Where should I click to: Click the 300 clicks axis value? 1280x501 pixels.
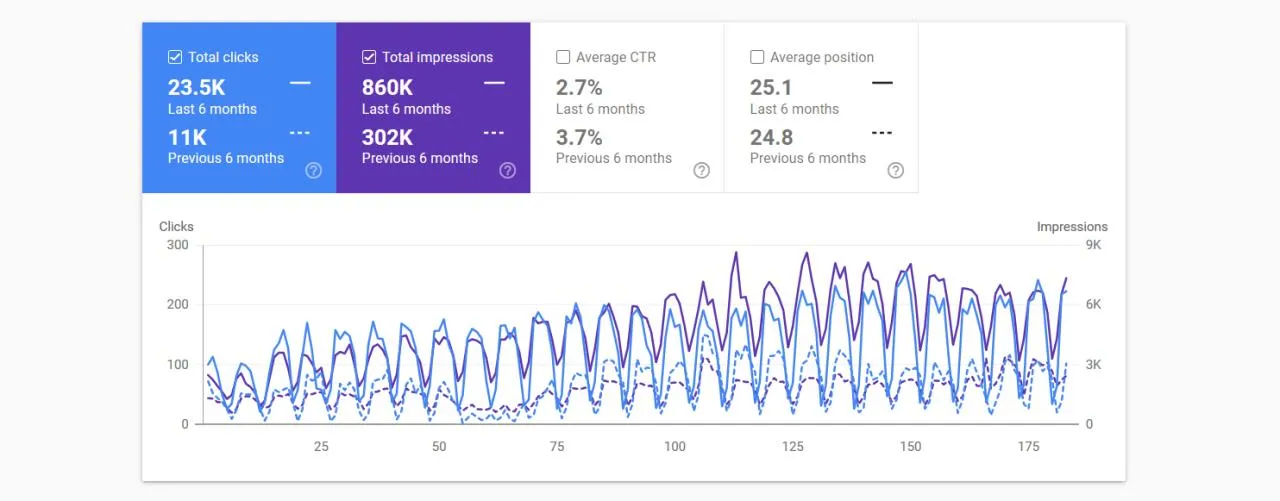pos(177,245)
